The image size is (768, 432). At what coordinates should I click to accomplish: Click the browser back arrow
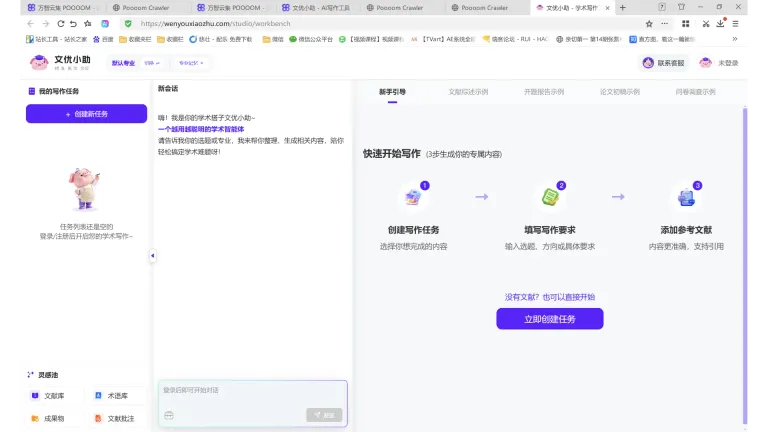(30, 24)
